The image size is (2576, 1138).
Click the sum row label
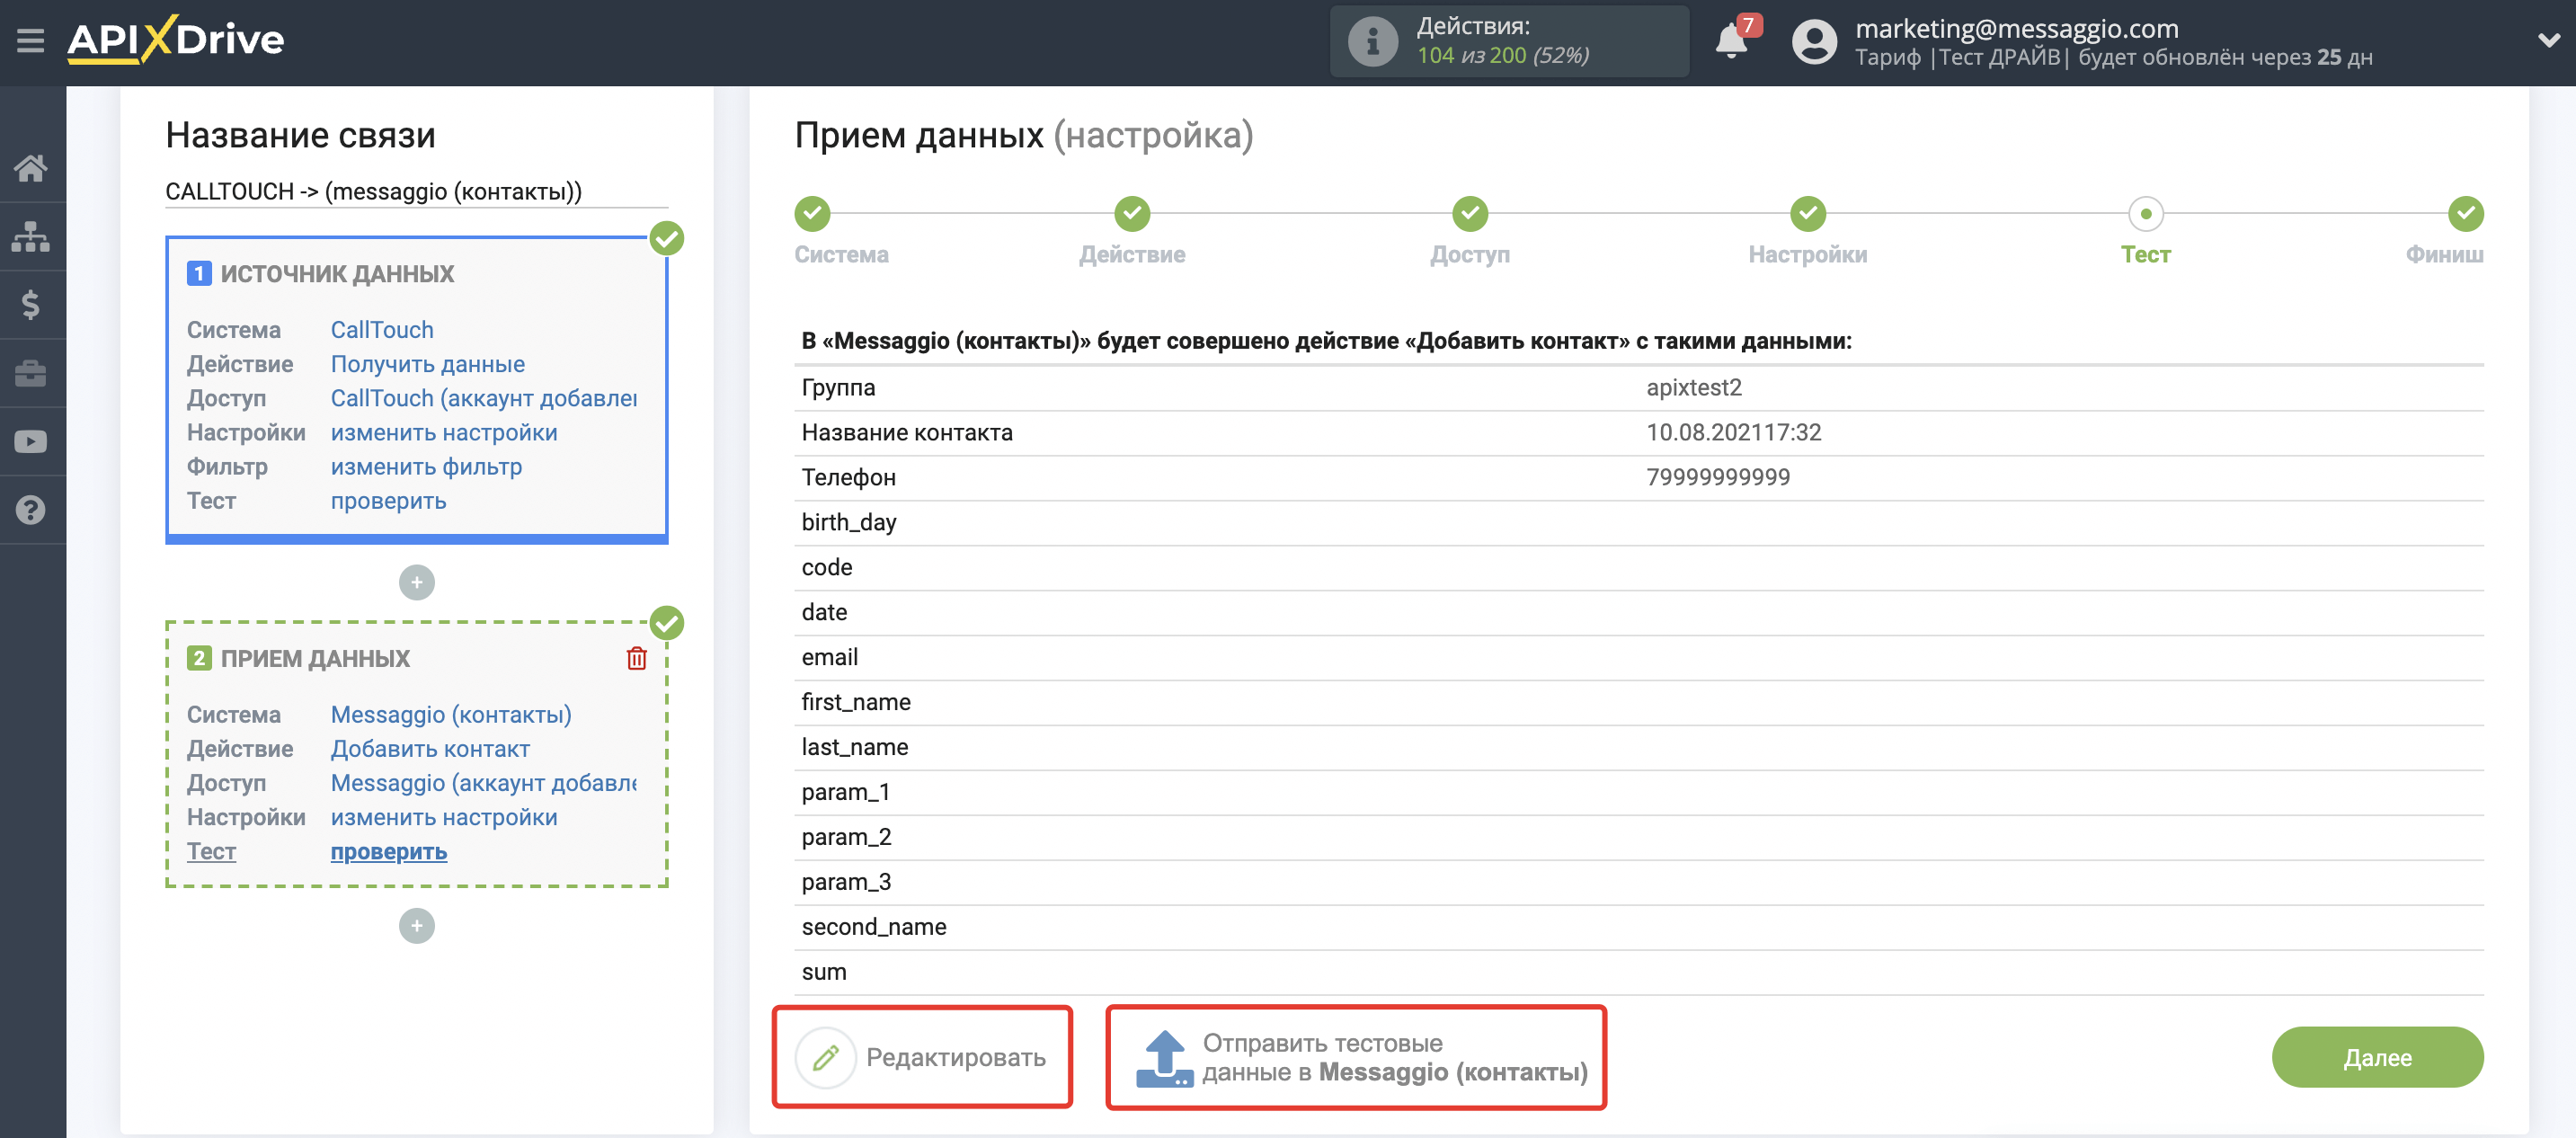coord(823,973)
